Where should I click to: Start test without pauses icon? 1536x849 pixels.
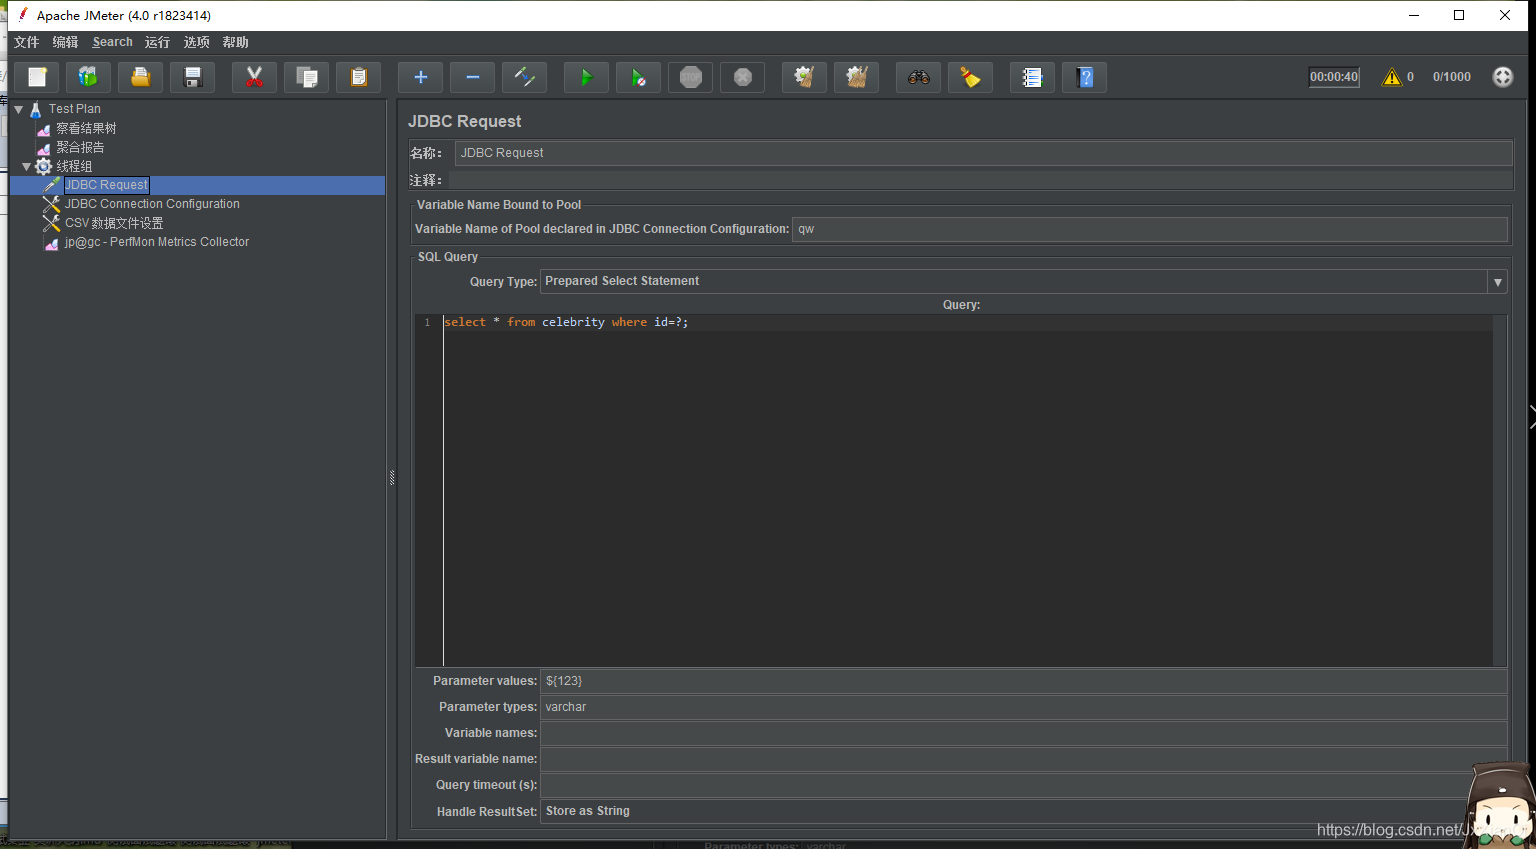[639, 77]
